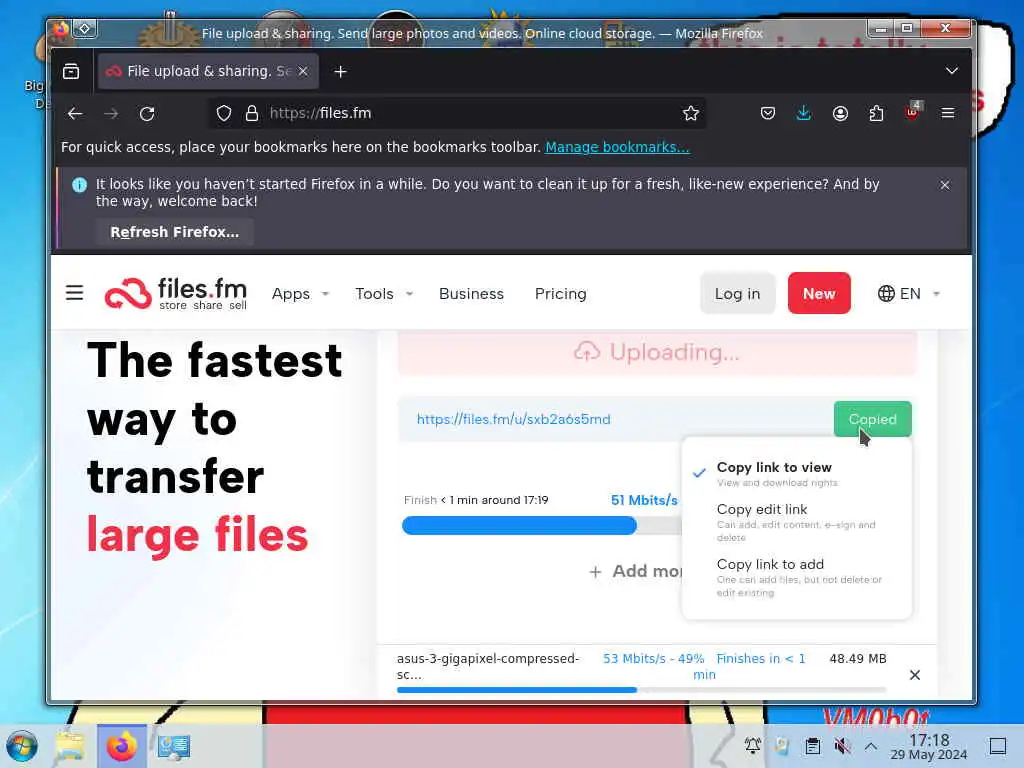1024x768 pixels.
Task: Cancel the asus-3-gigapixel file upload
Action: [x=914, y=675]
